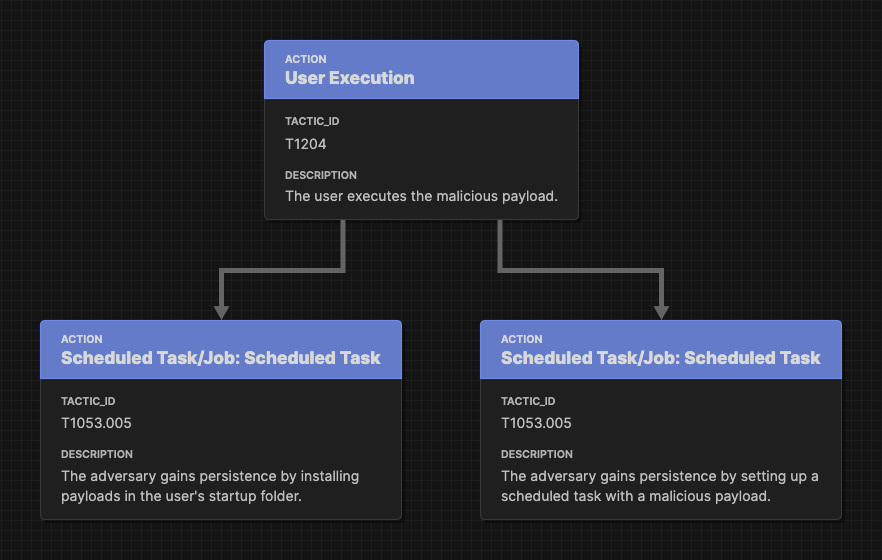The image size is (882, 560).
Task: Click DESCRIPTION label in scheduled task payload node
Action: [537, 454]
